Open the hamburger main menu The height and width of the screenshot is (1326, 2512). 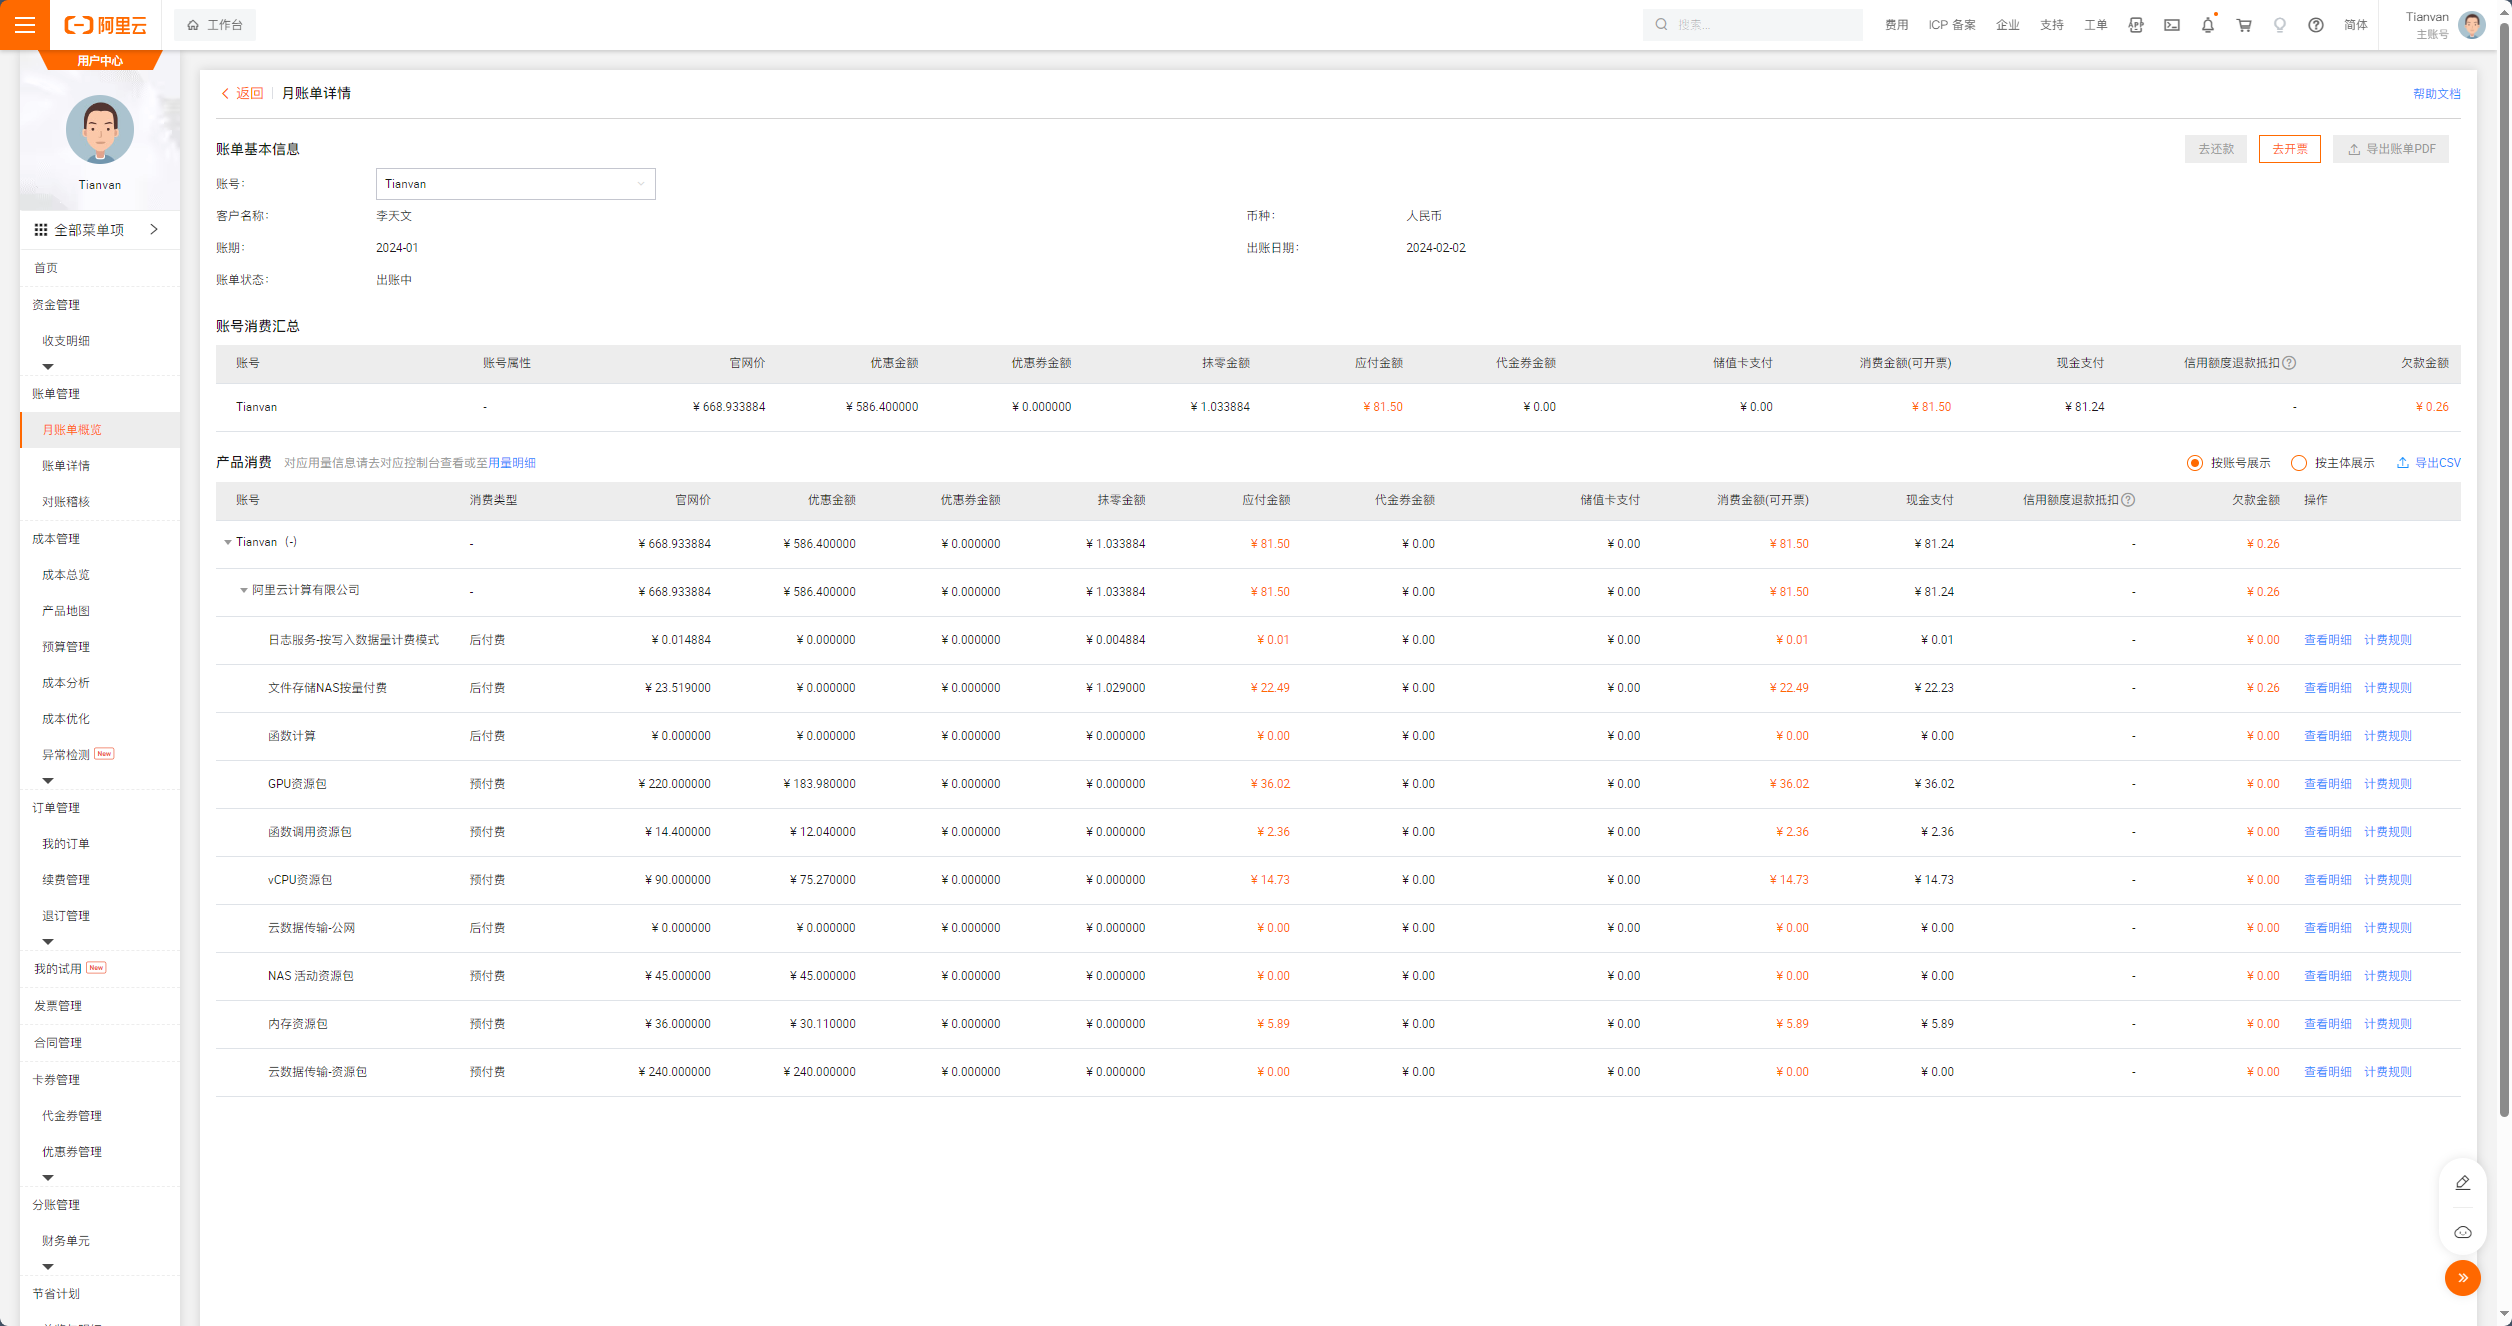[25, 25]
